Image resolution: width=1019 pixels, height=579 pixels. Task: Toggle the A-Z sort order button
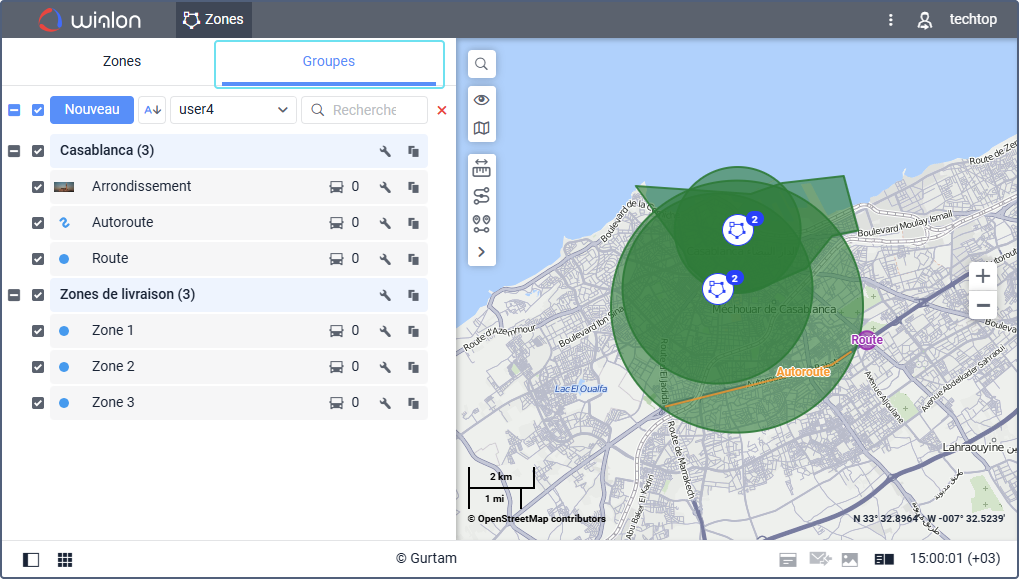click(x=152, y=110)
